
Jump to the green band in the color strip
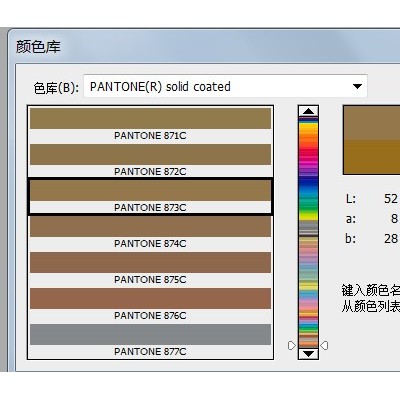pyautogui.click(x=308, y=204)
